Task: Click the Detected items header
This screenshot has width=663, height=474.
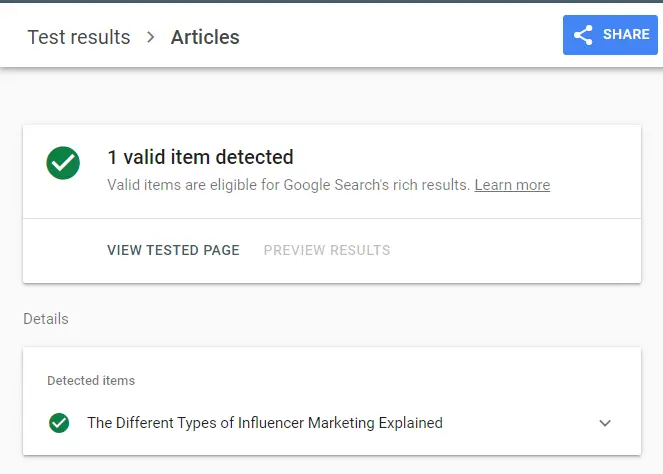Action: click(x=91, y=381)
